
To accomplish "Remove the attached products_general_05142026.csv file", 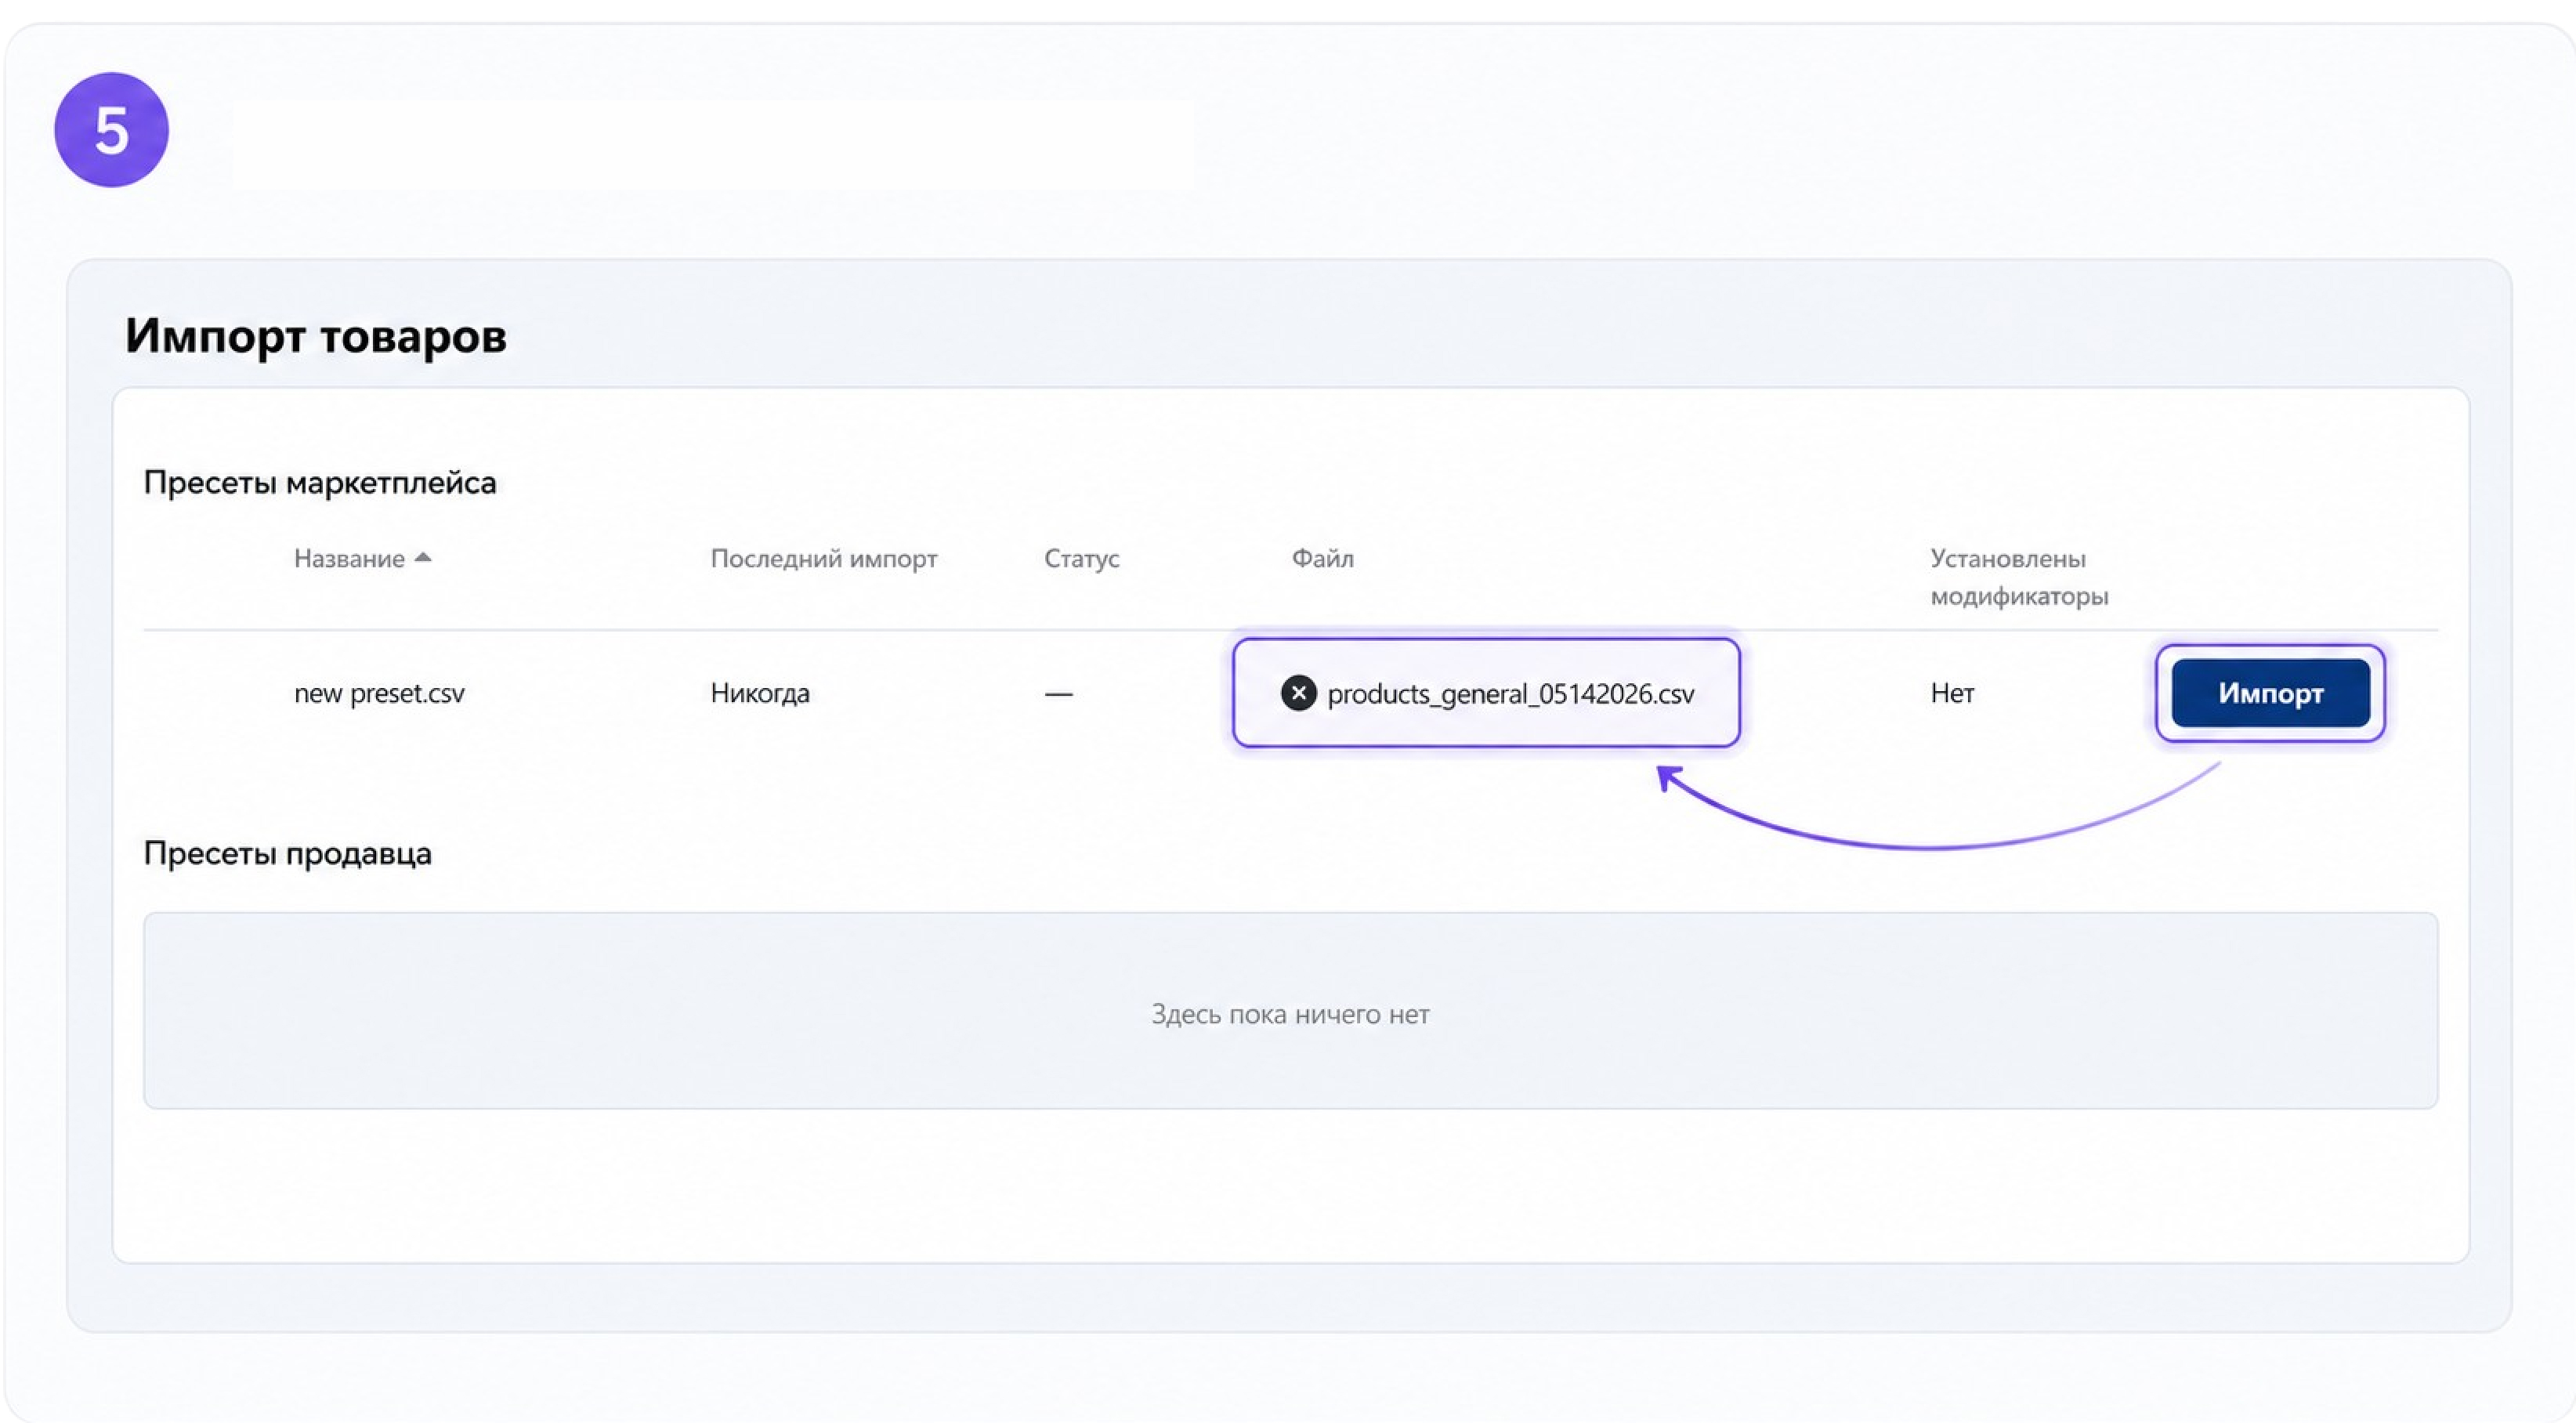I will click(x=1298, y=693).
